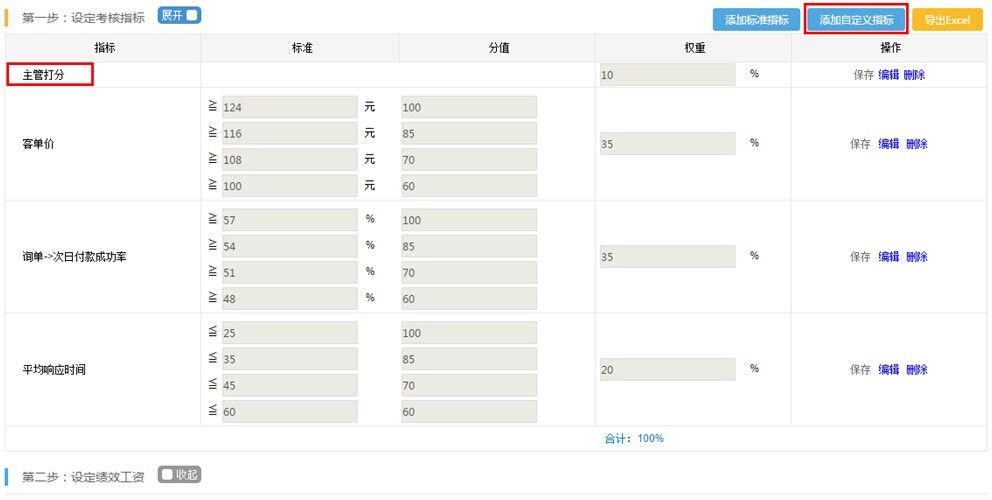992x500 pixels.
Task: Click the 标准 column header
Action: click(x=302, y=48)
